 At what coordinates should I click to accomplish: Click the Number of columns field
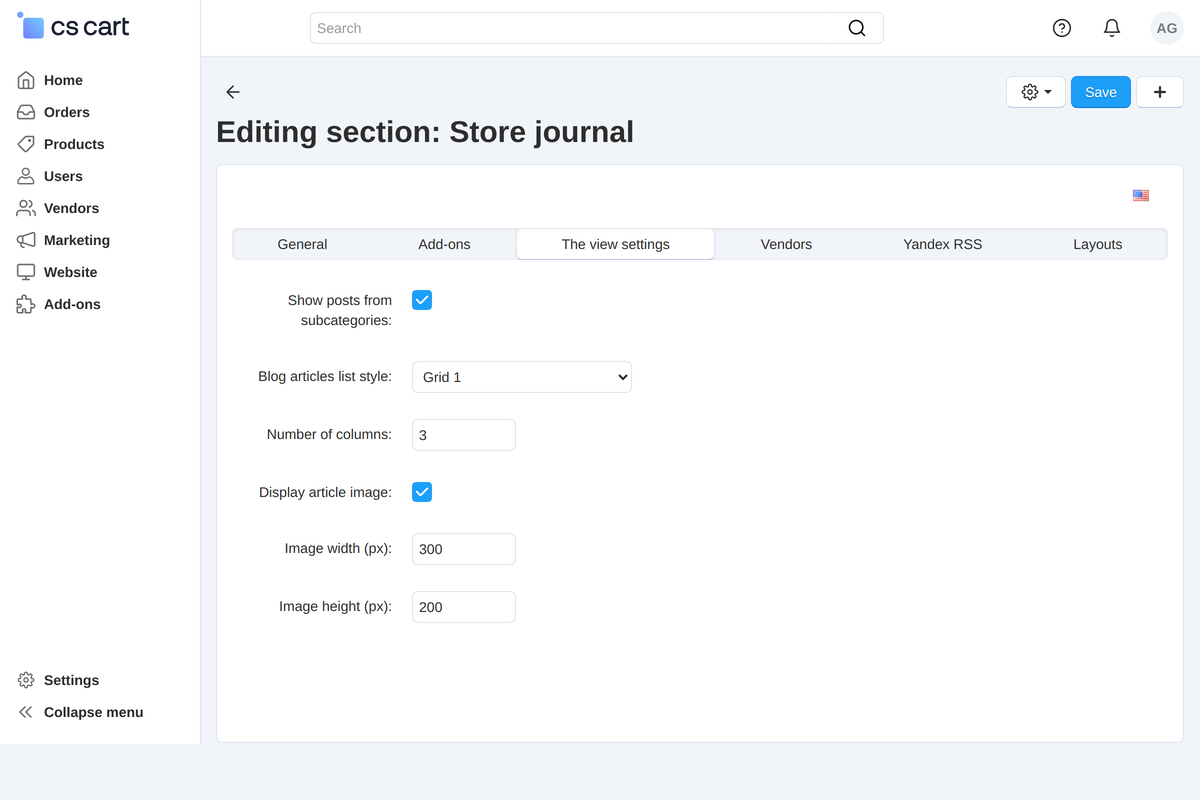click(464, 435)
